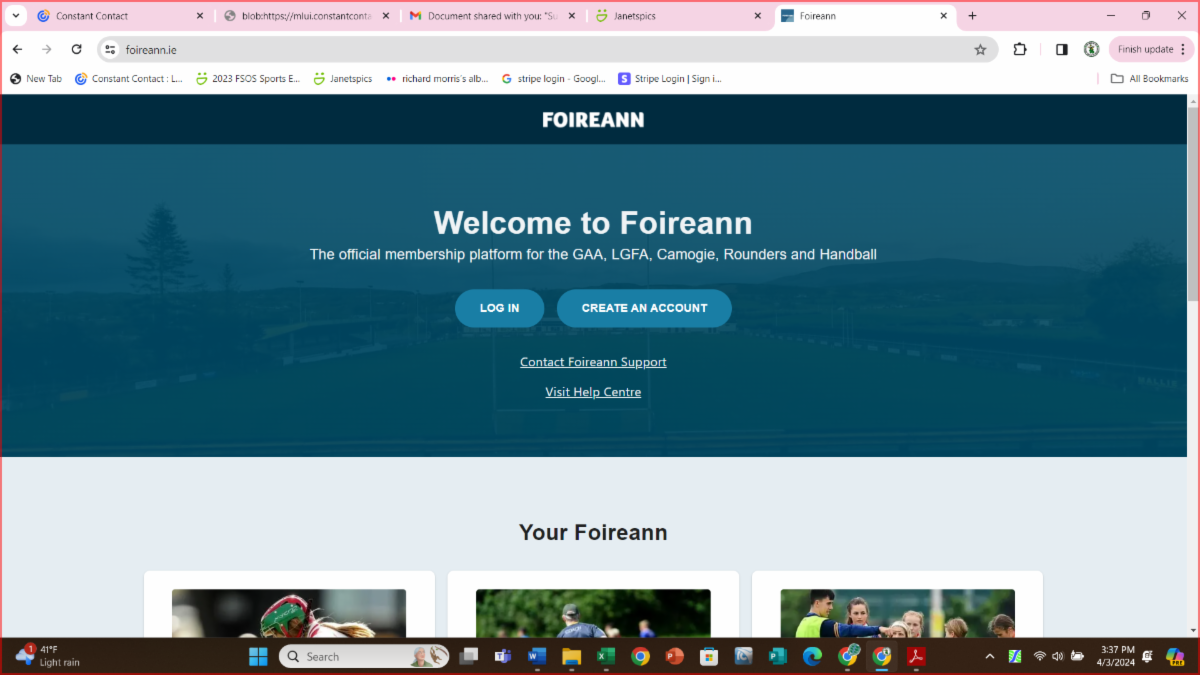Viewport: 1200px width, 675px height.
Task: Open Contact Foireann Support link
Action: pos(593,362)
